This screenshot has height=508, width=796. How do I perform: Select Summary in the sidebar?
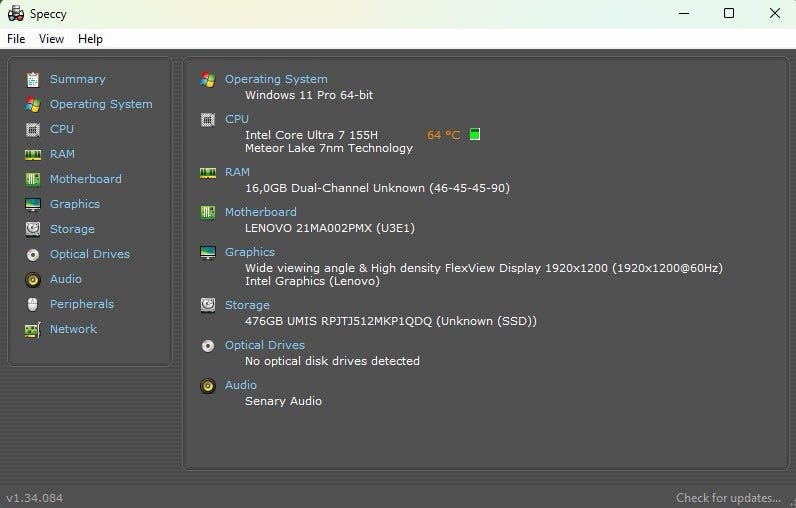pos(78,79)
